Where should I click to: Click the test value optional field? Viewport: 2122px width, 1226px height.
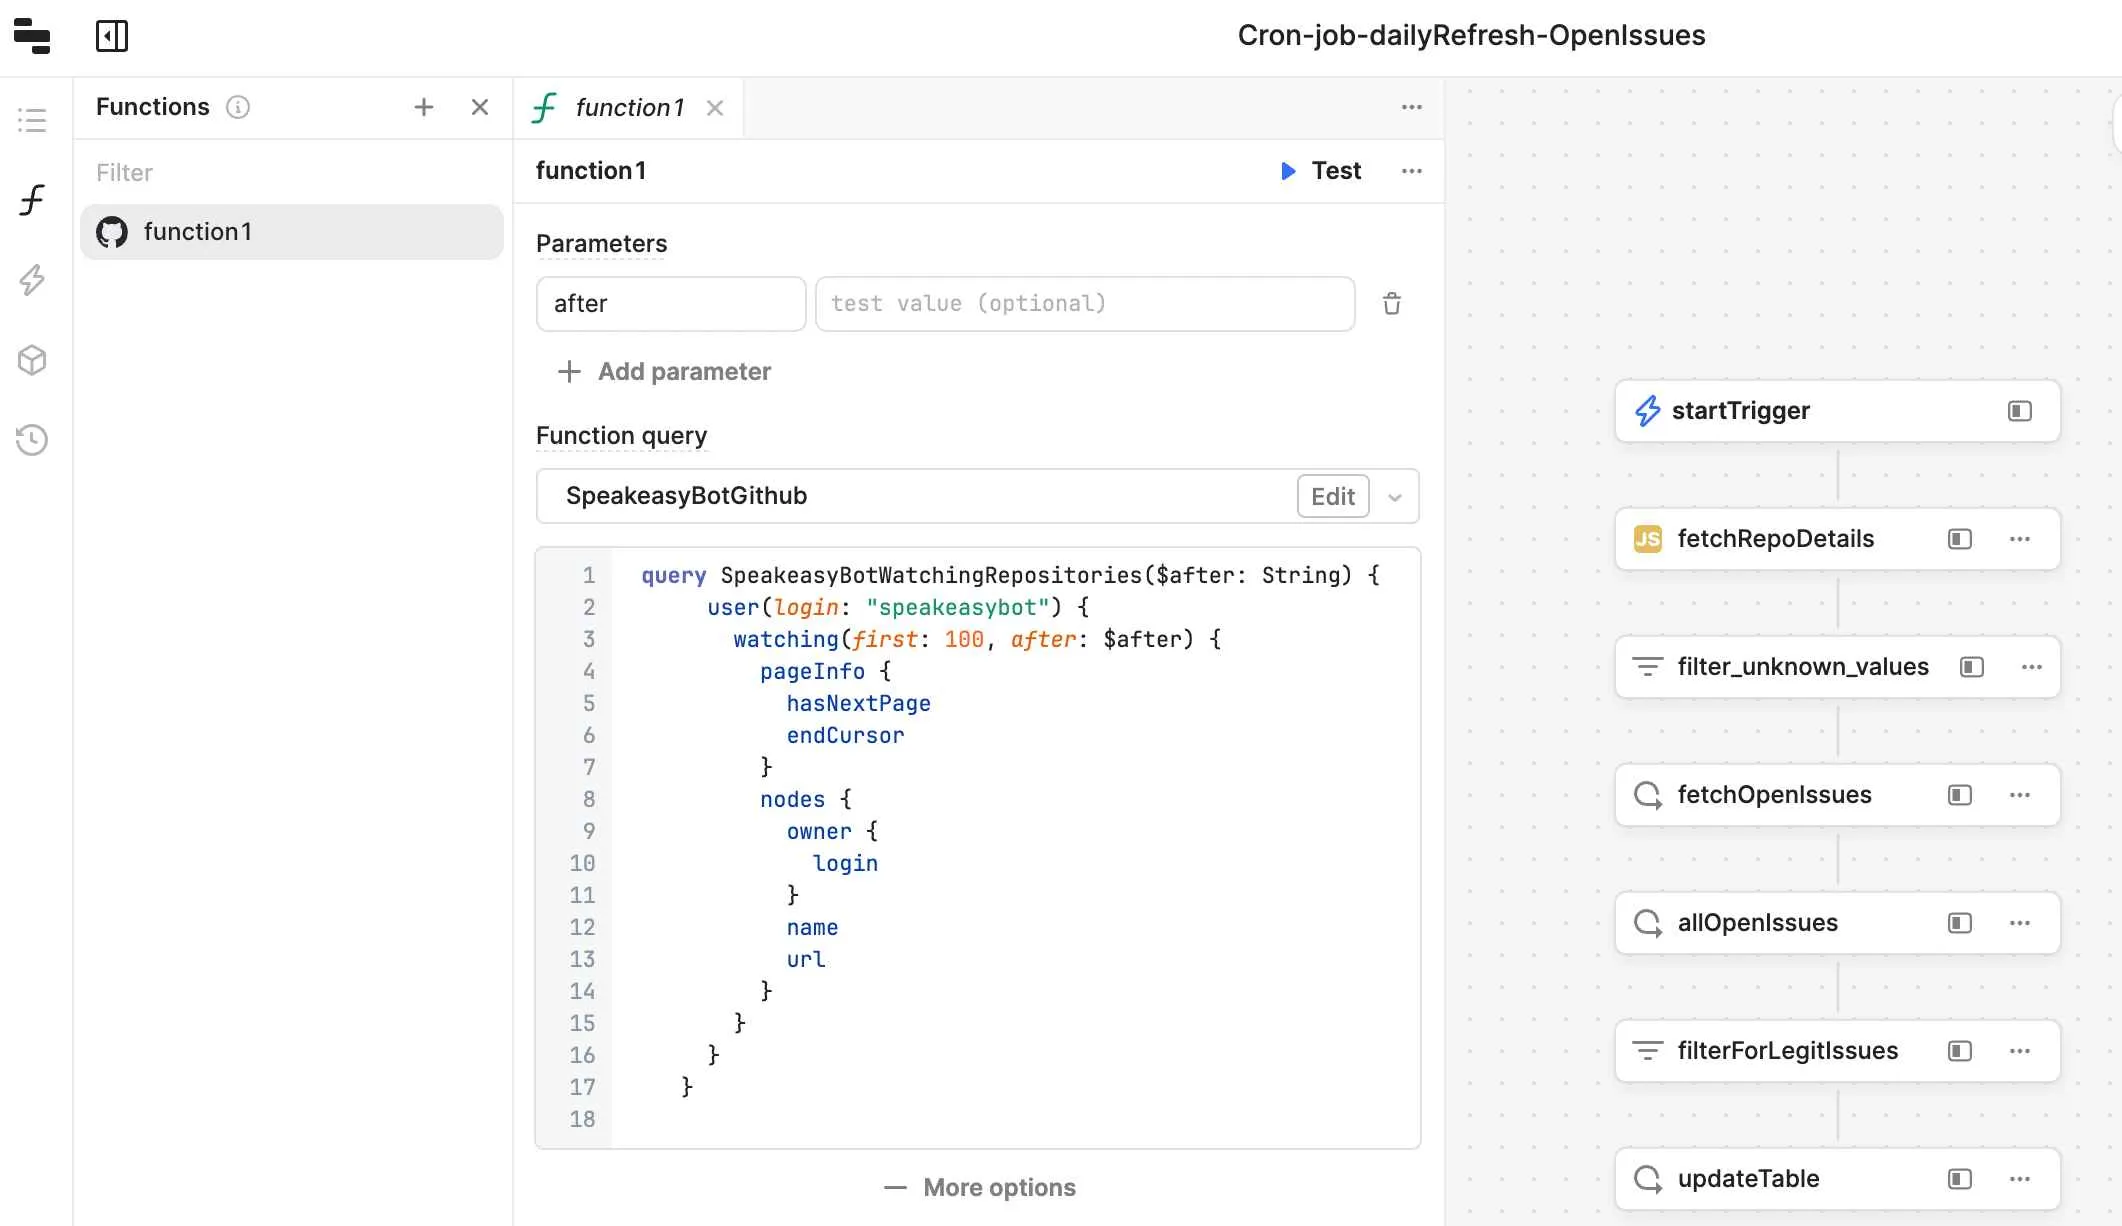1085,304
